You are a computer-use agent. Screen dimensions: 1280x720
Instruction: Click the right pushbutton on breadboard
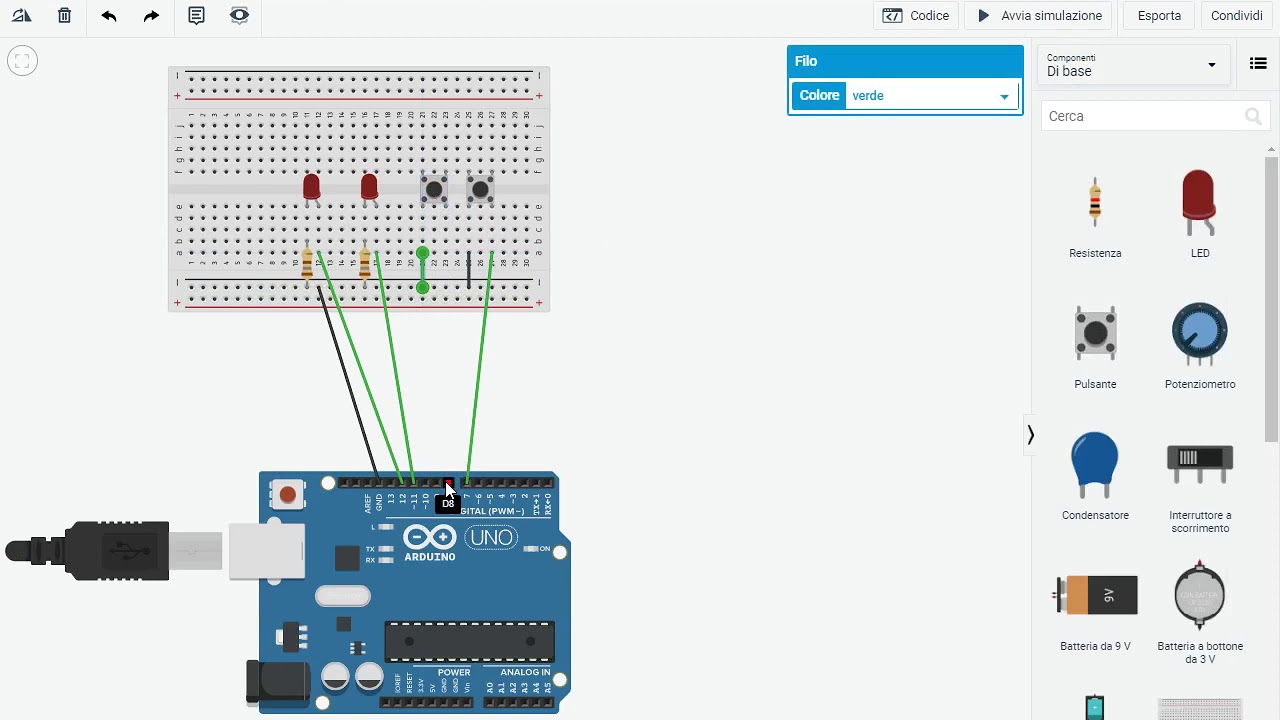tap(481, 189)
